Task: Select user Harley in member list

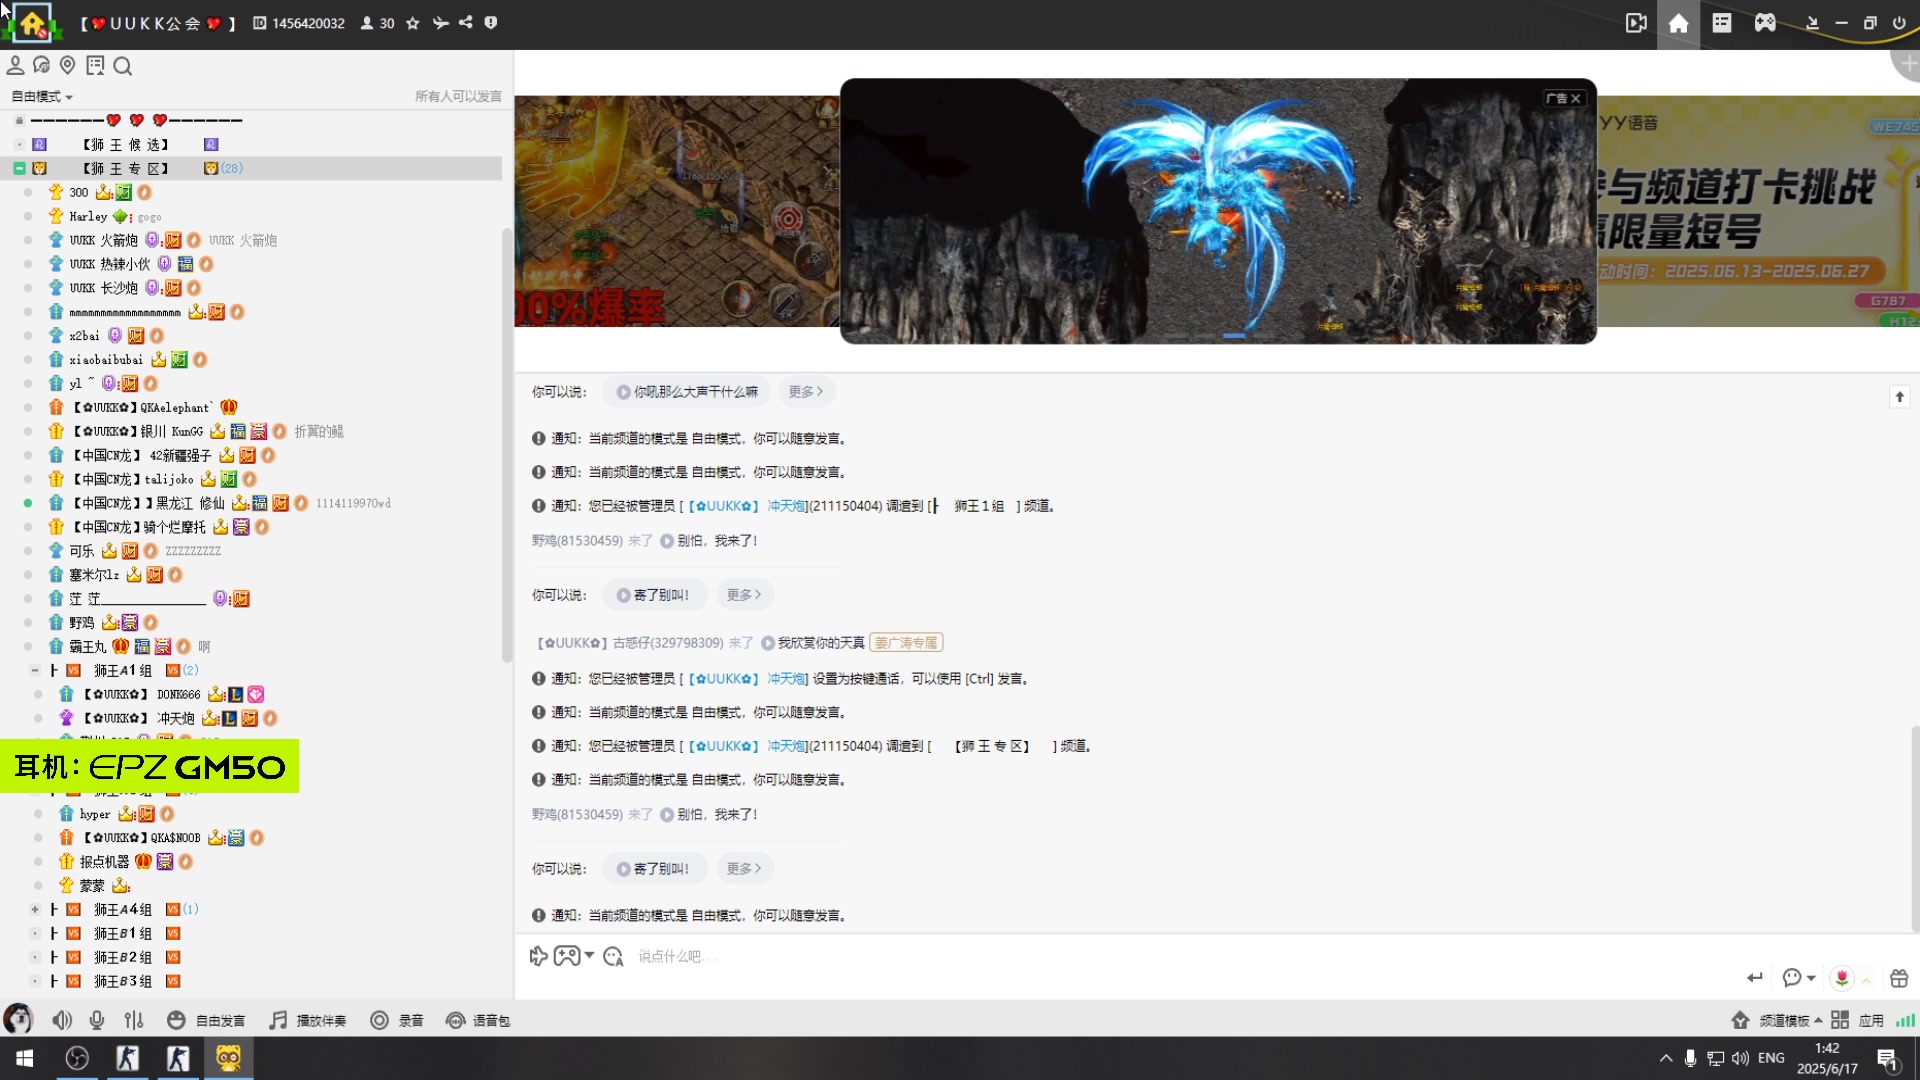Action: tap(88, 216)
